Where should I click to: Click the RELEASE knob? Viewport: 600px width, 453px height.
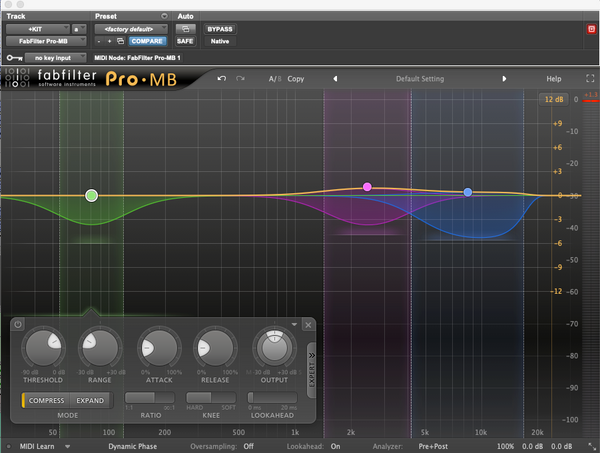click(215, 348)
